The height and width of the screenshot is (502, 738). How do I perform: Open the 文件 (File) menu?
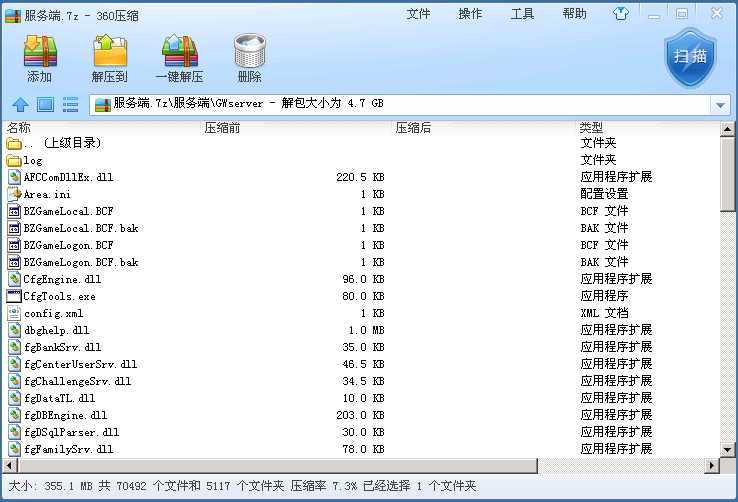click(418, 14)
